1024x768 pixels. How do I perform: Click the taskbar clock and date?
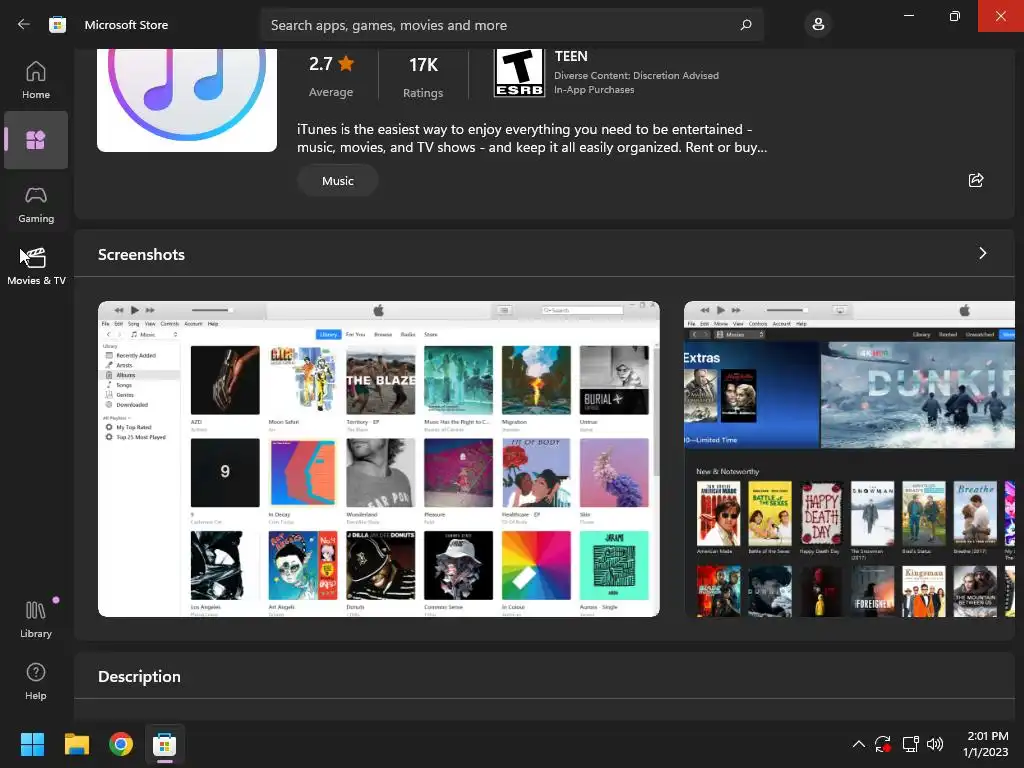click(x=986, y=744)
